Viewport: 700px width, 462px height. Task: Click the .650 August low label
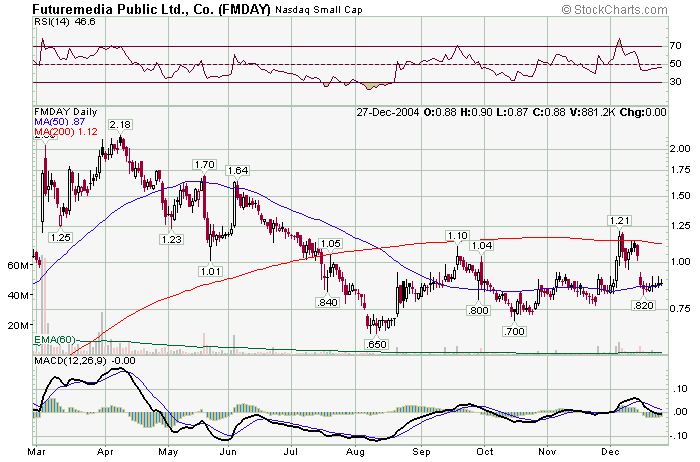376,345
